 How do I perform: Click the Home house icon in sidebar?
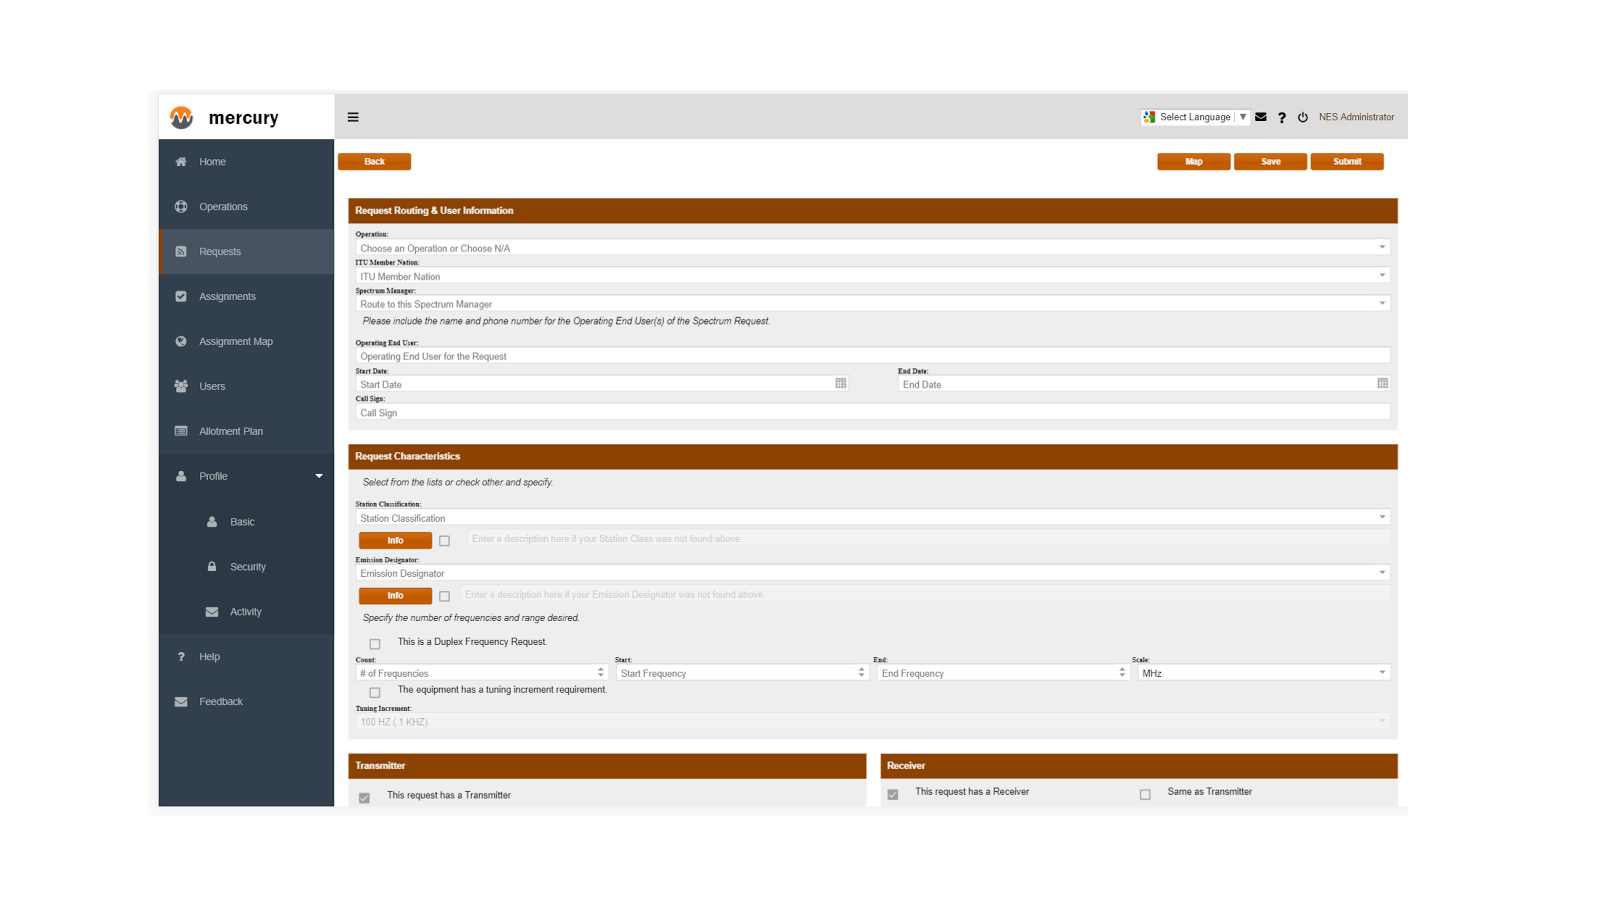tap(181, 162)
